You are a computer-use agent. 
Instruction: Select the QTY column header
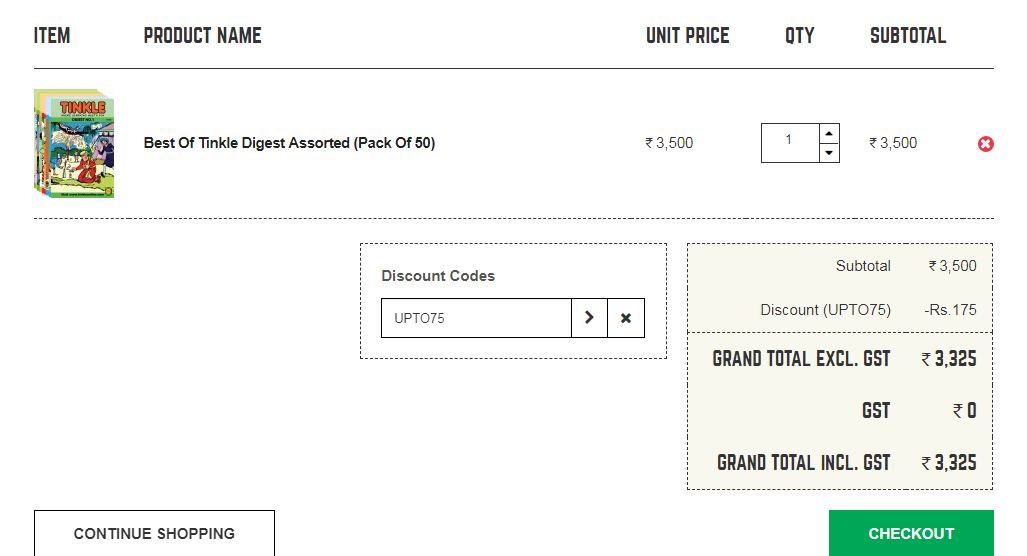pyautogui.click(x=799, y=36)
